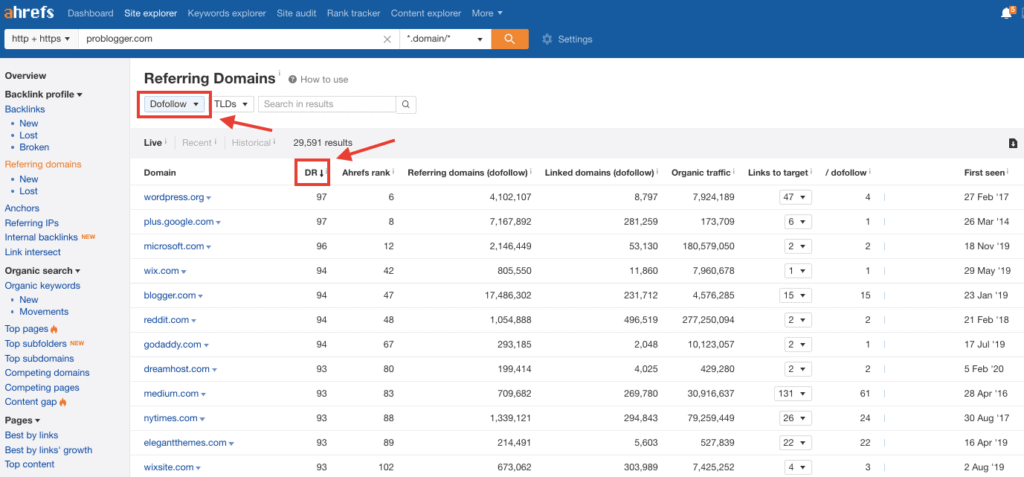Click info icon next to First seen

1008,172
